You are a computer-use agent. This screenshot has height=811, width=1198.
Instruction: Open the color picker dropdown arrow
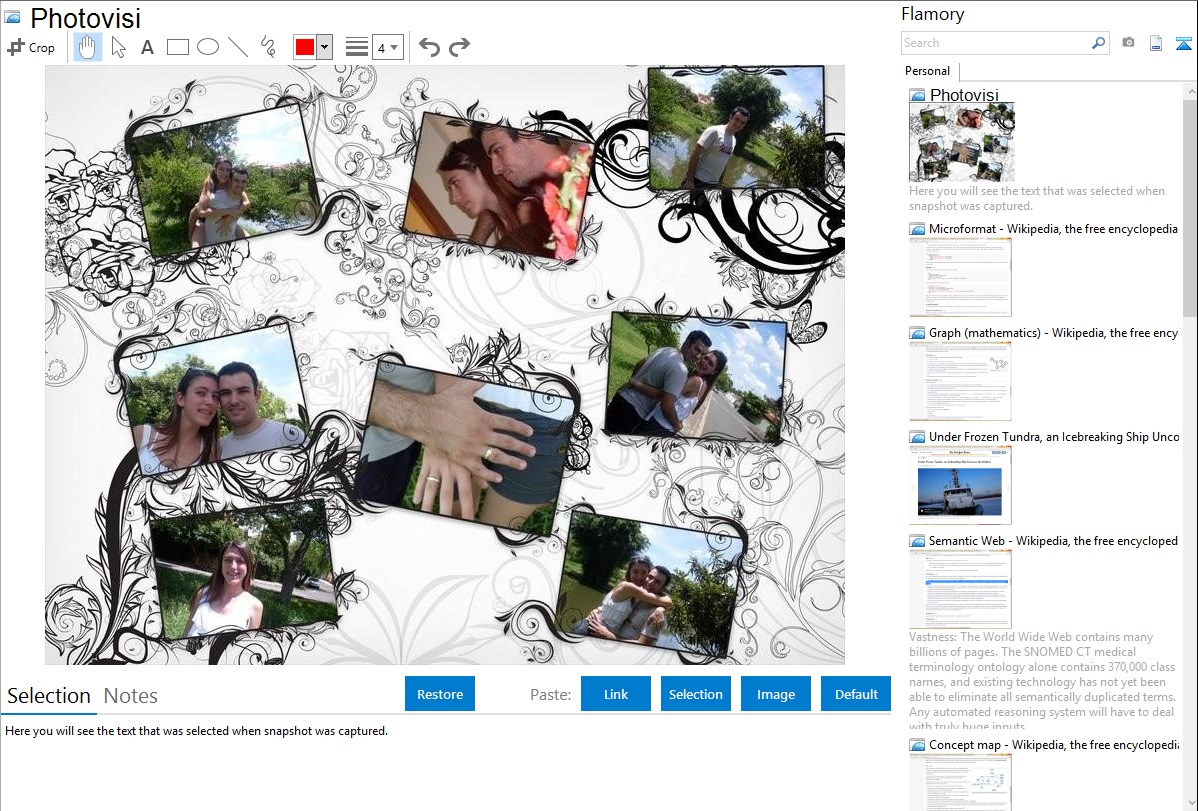pyautogui.click(x=325, y=47)
